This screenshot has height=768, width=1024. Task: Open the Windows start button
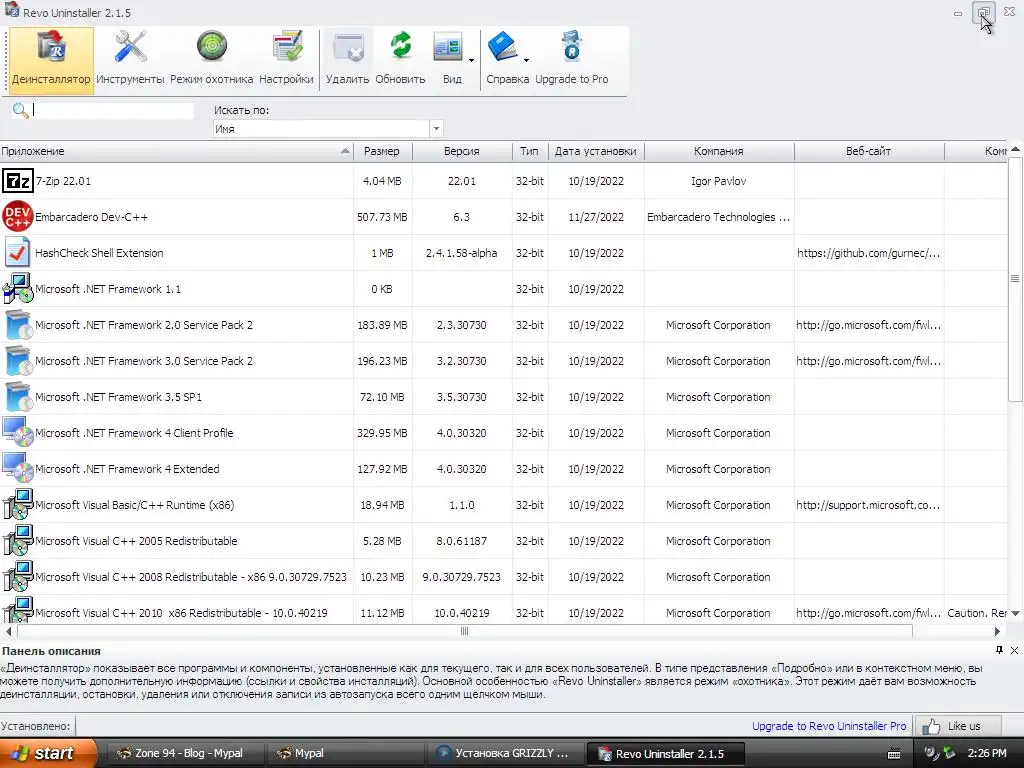click(47, 753)
